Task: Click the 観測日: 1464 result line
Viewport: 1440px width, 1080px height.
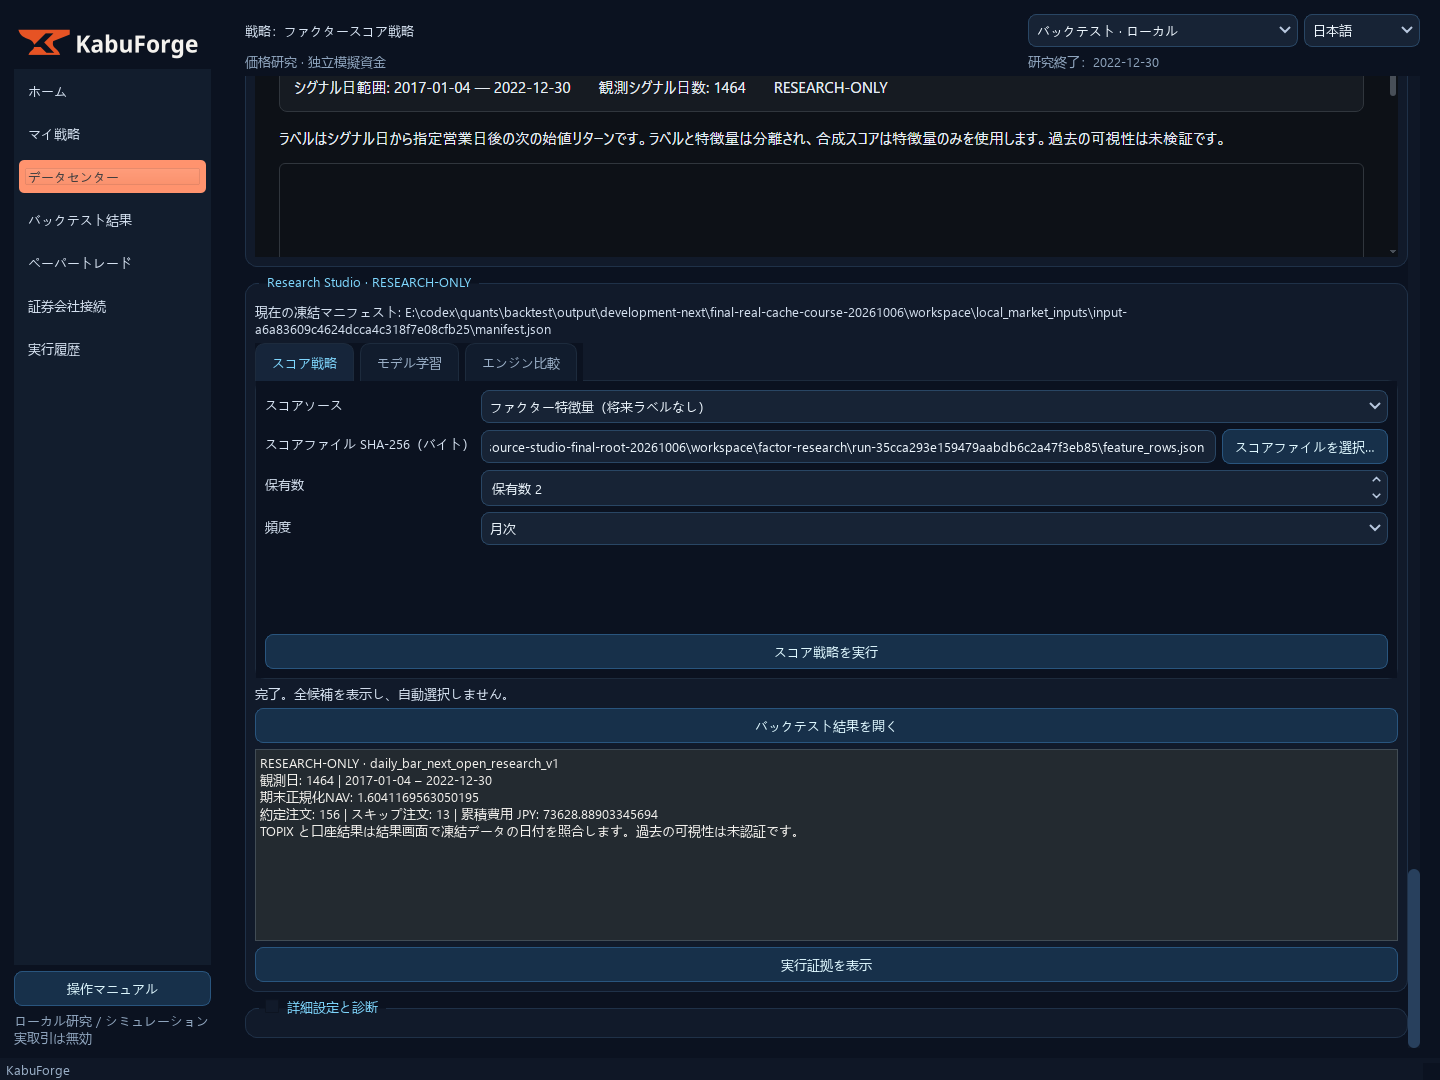Action: (x=376, y=780)
